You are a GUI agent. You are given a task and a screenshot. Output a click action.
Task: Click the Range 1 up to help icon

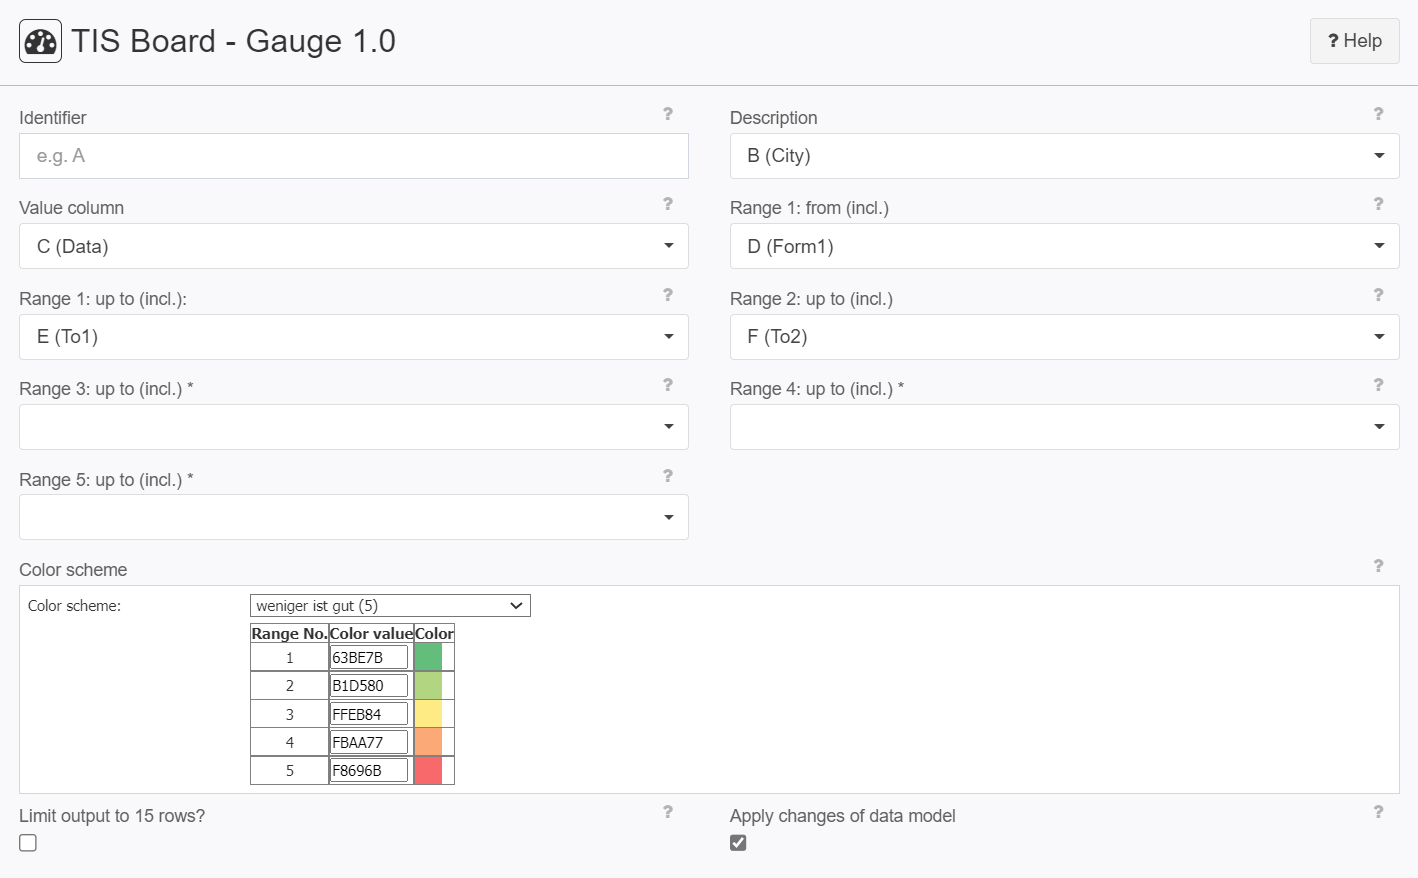click(x=668, y=295)
